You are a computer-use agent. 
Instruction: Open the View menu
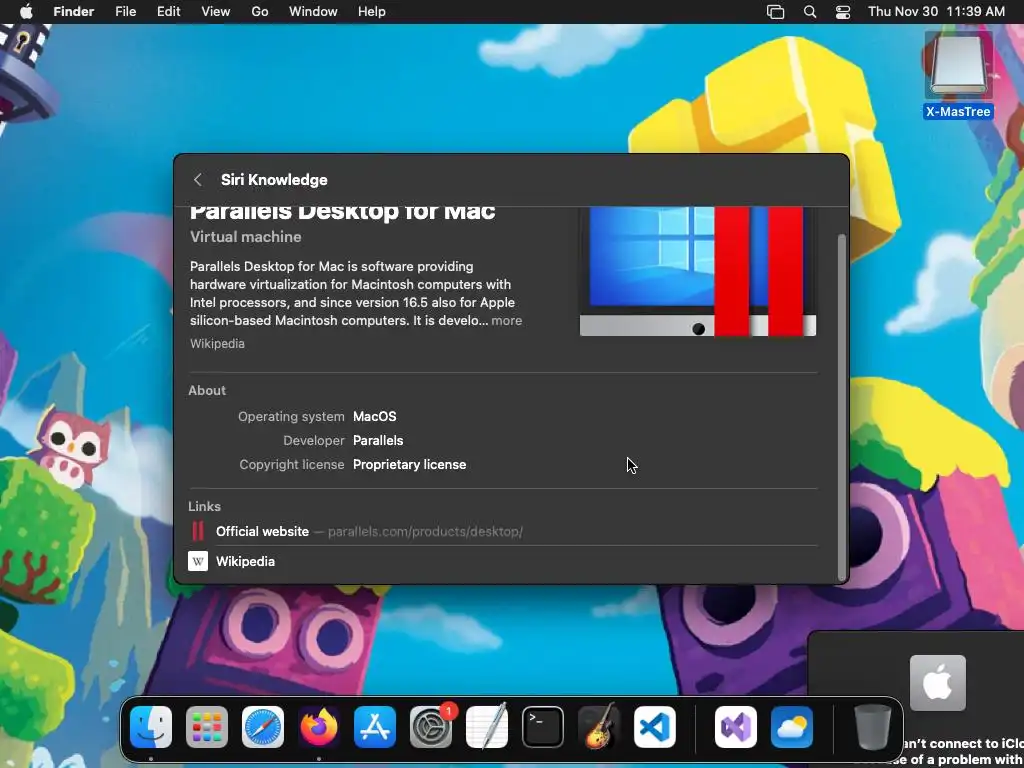coord(216,12)
